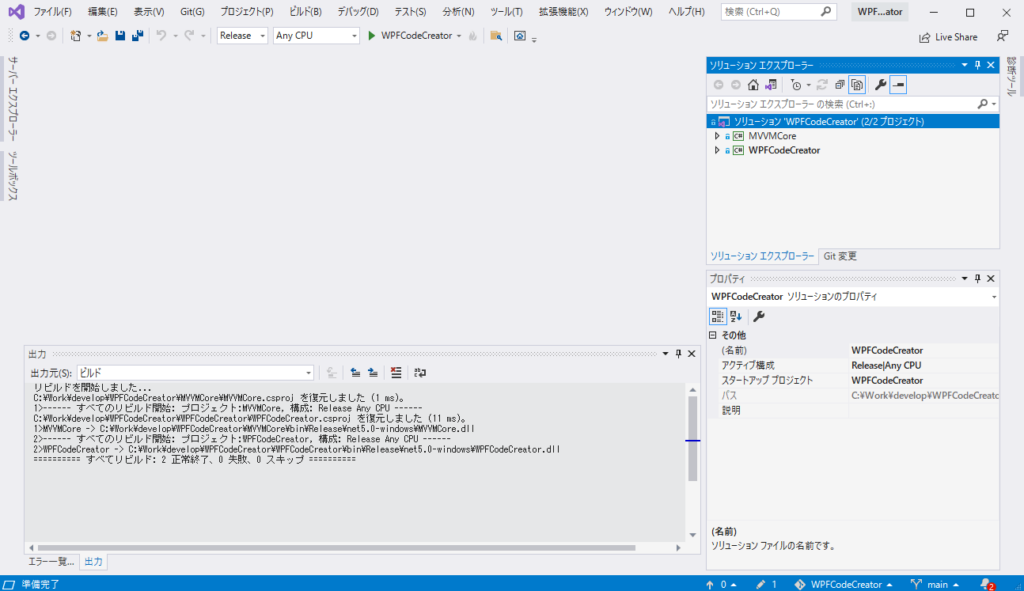Click the Pending Changes Filter clock icon
The height and width of the screenshot is (591, 1024).
click(795, 85)
